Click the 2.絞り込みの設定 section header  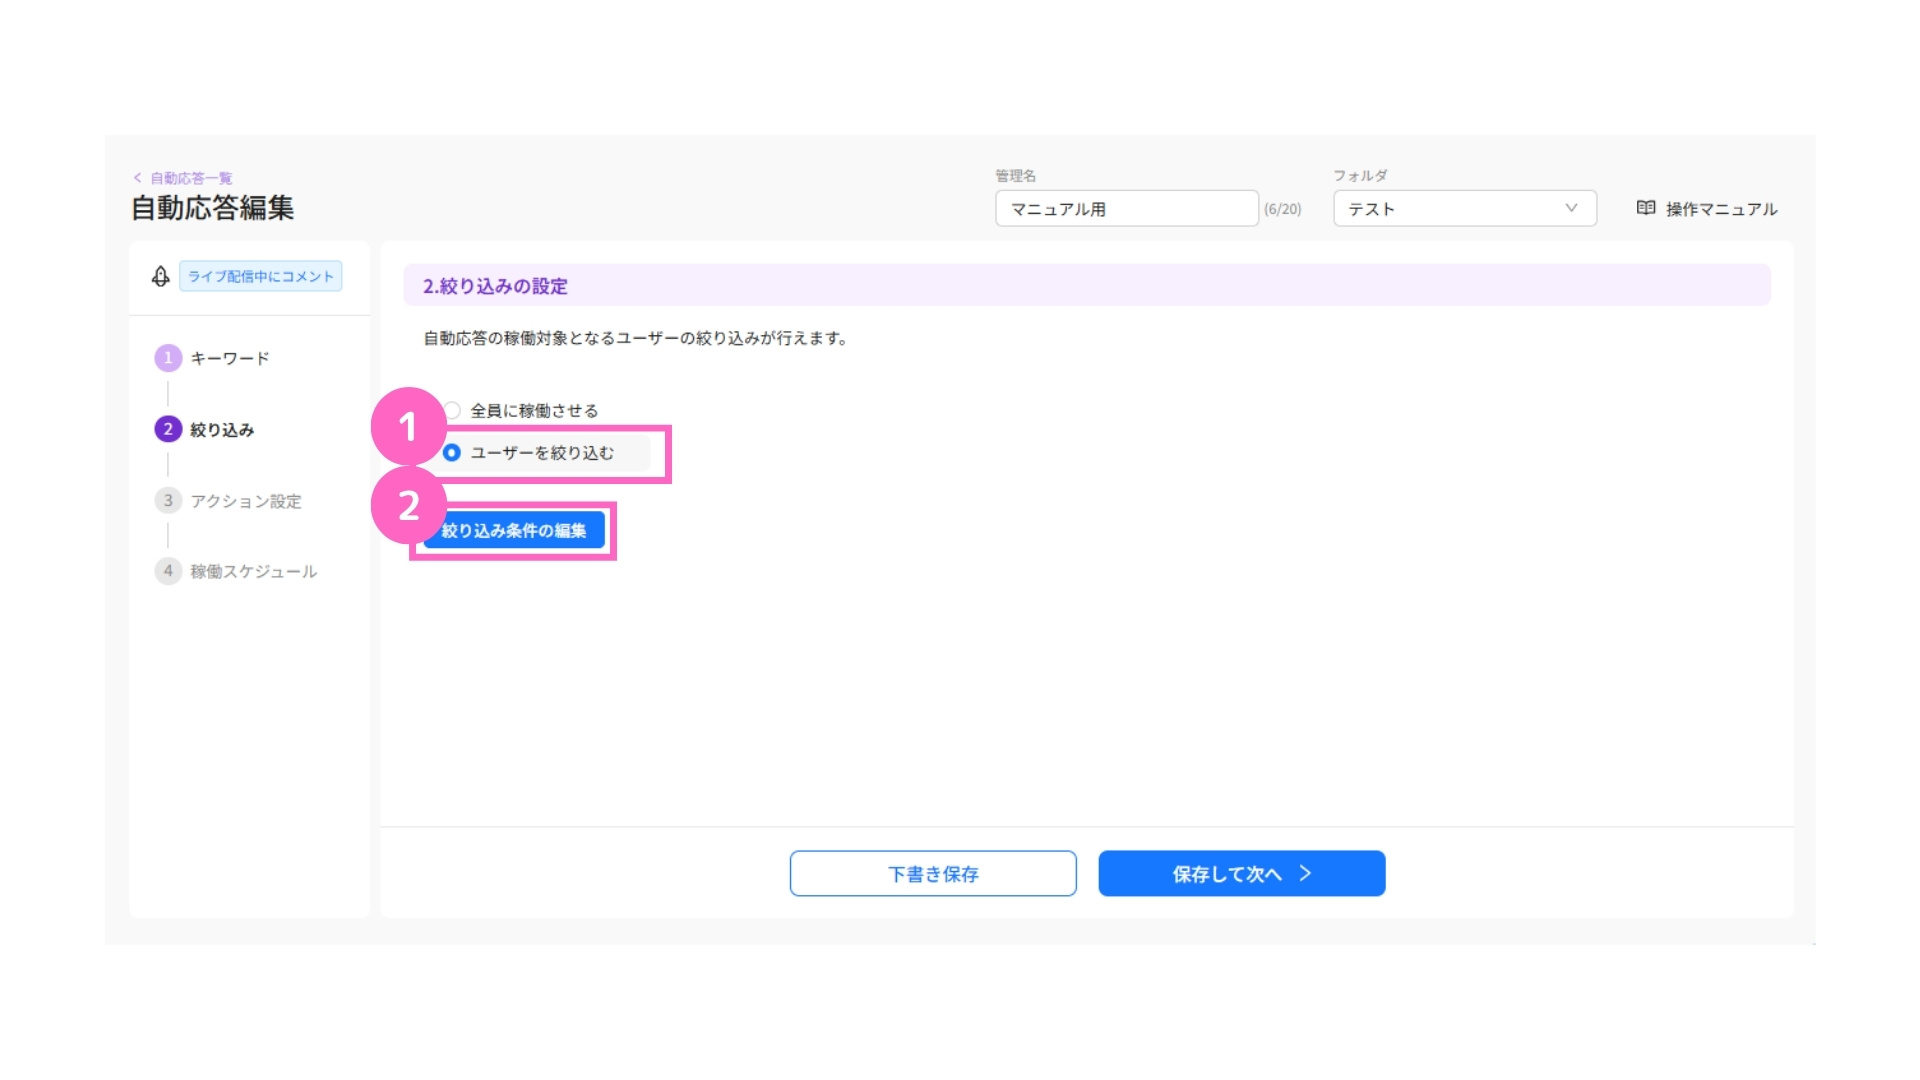pos(1087,285)
